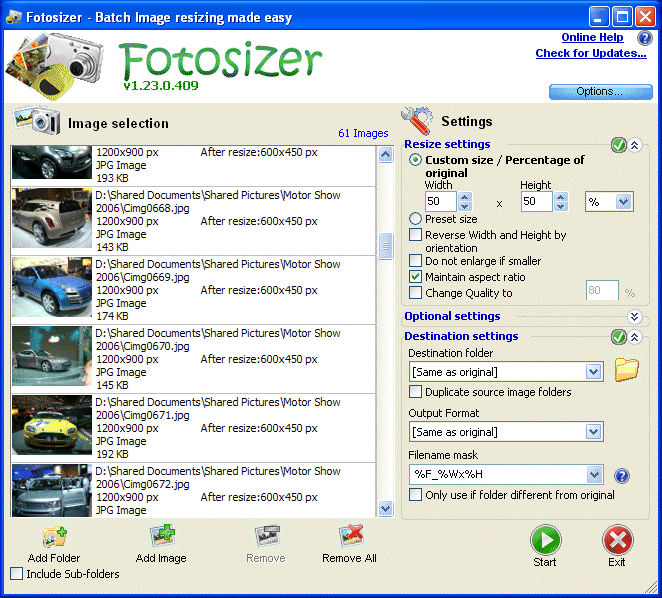Expand the Optional settings section

coord(633,317)
